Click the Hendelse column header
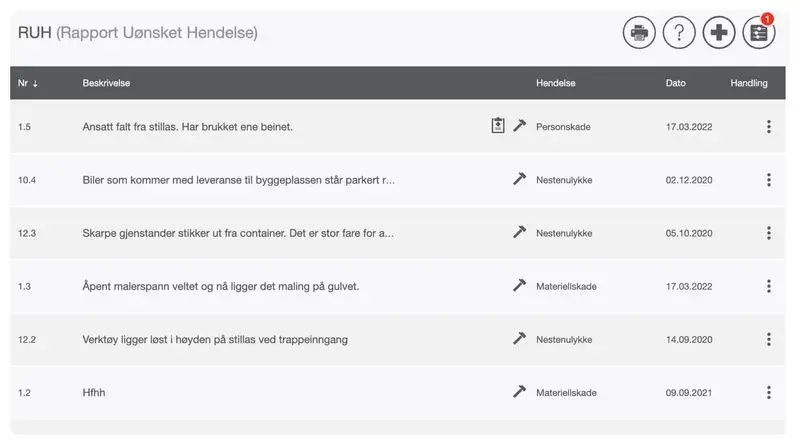 coord(556,83)
